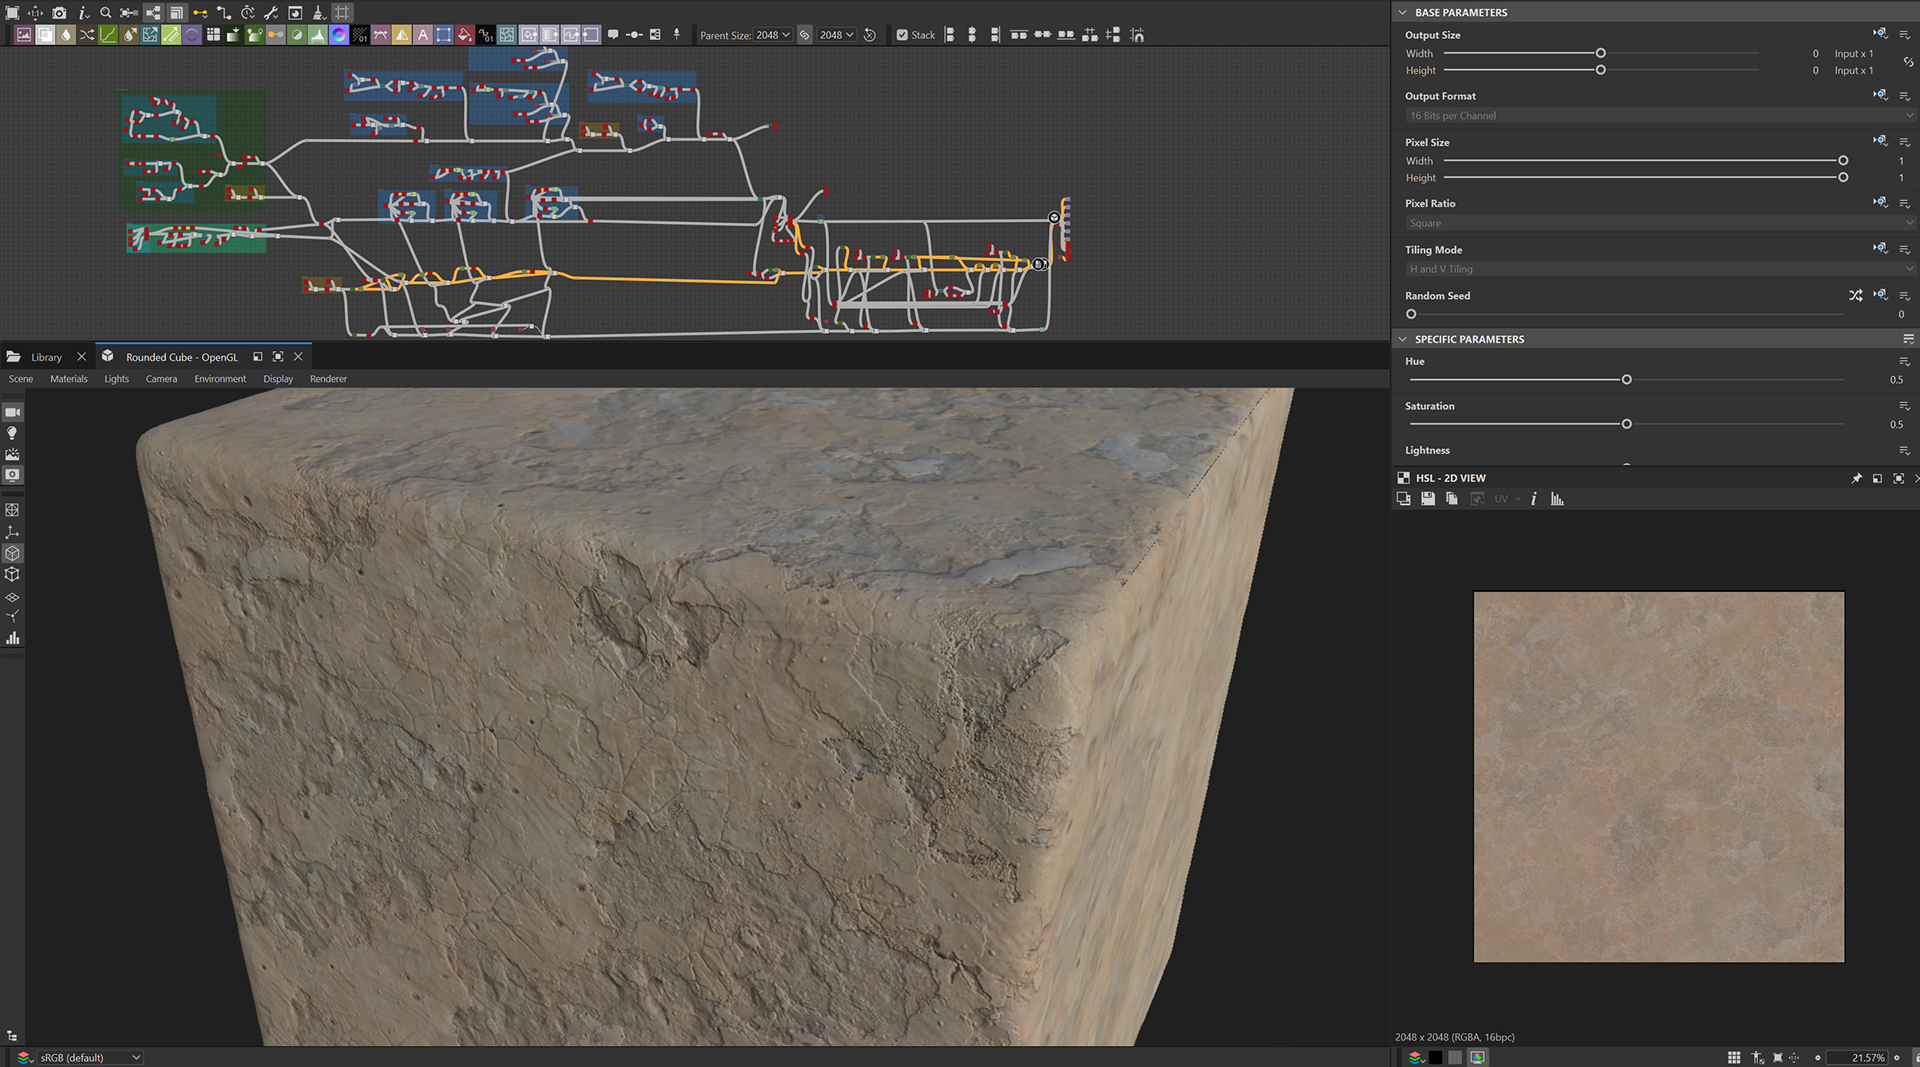Image resolution: width=1920 pixels, height=1067 pixels.
Task: Show histogram in the 2D view
Action: (1557, 499)
